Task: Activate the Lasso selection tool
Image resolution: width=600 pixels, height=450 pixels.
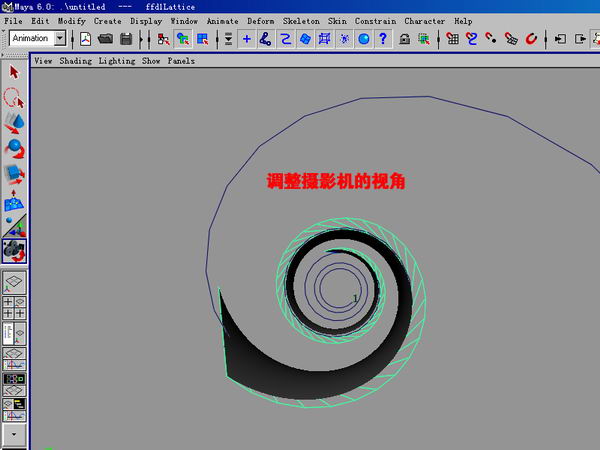Action: pyautogui.click(x=15, y=98)
